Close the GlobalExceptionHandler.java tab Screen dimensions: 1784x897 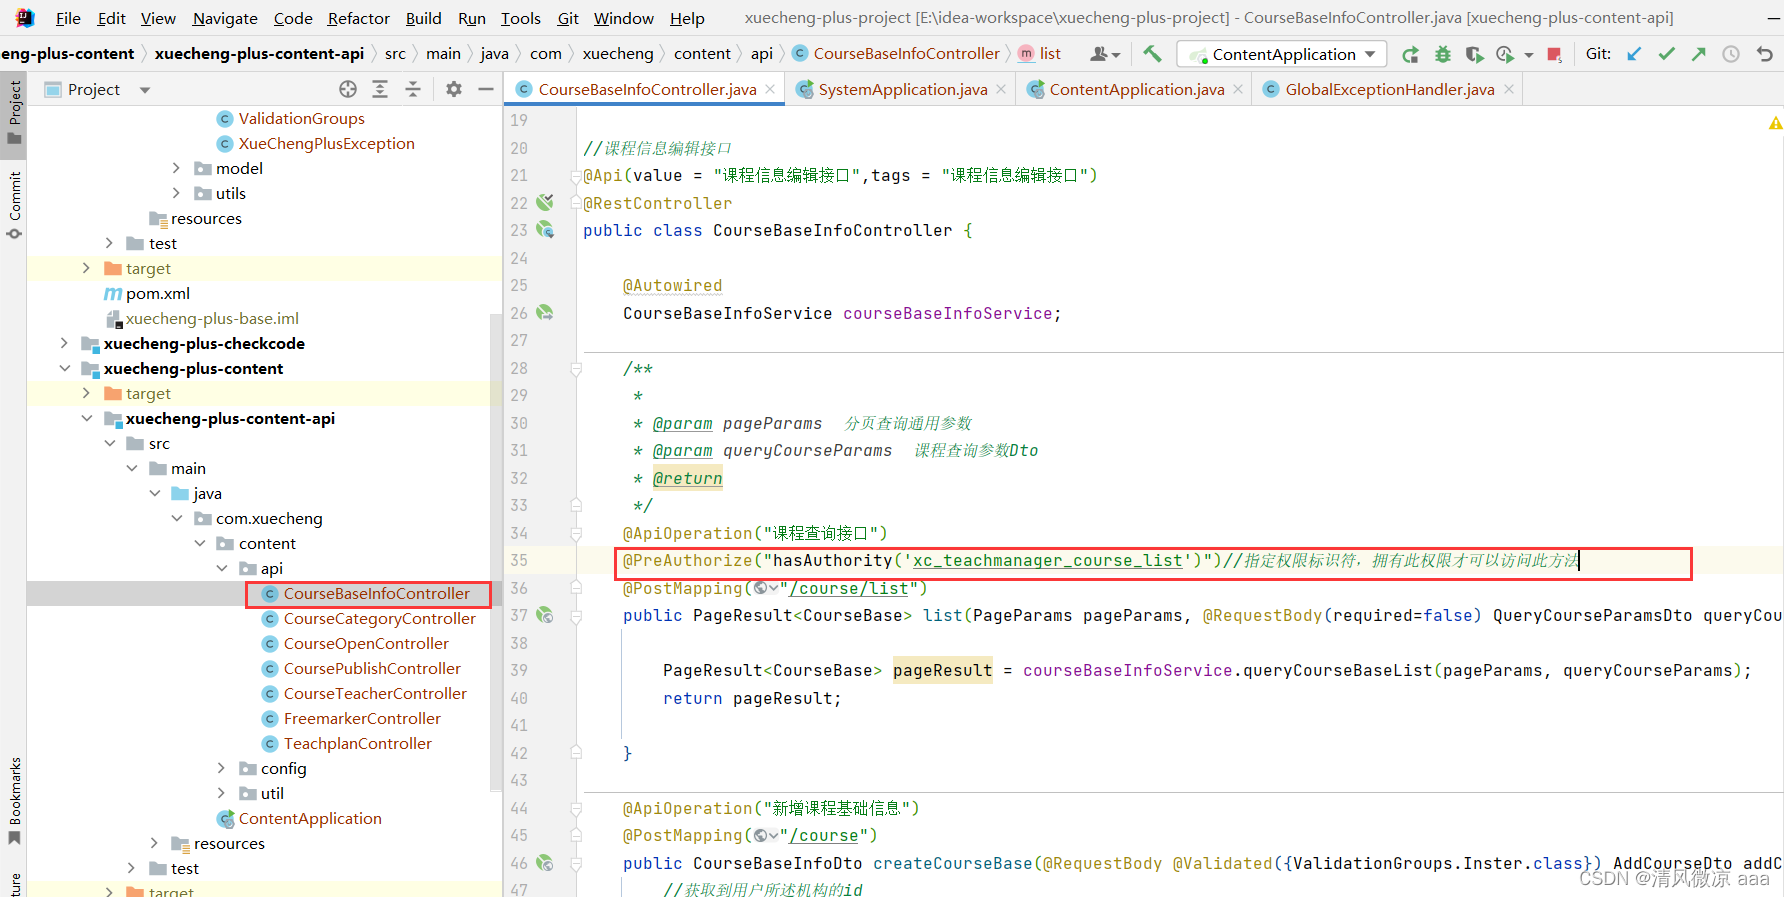(1509, 89)
